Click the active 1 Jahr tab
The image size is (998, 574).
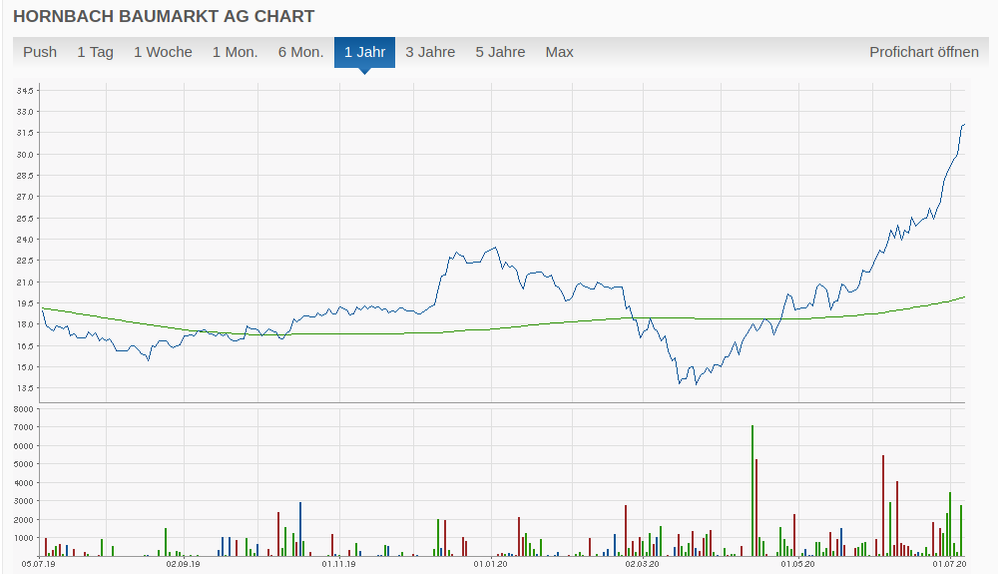click(364, 52)
